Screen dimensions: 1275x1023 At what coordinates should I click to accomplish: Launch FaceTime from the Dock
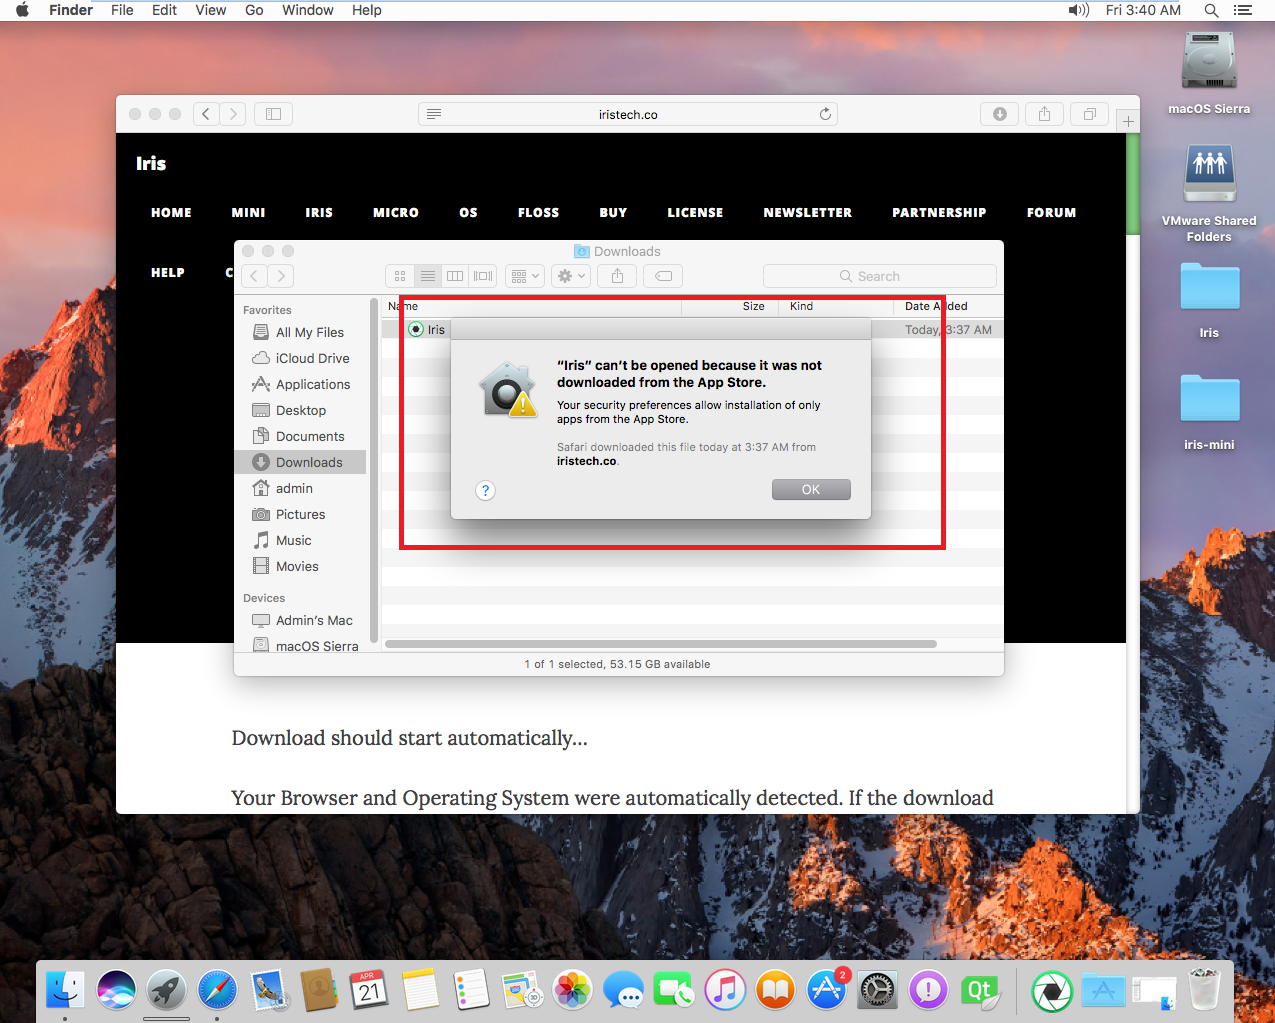(x=674, y=990)
